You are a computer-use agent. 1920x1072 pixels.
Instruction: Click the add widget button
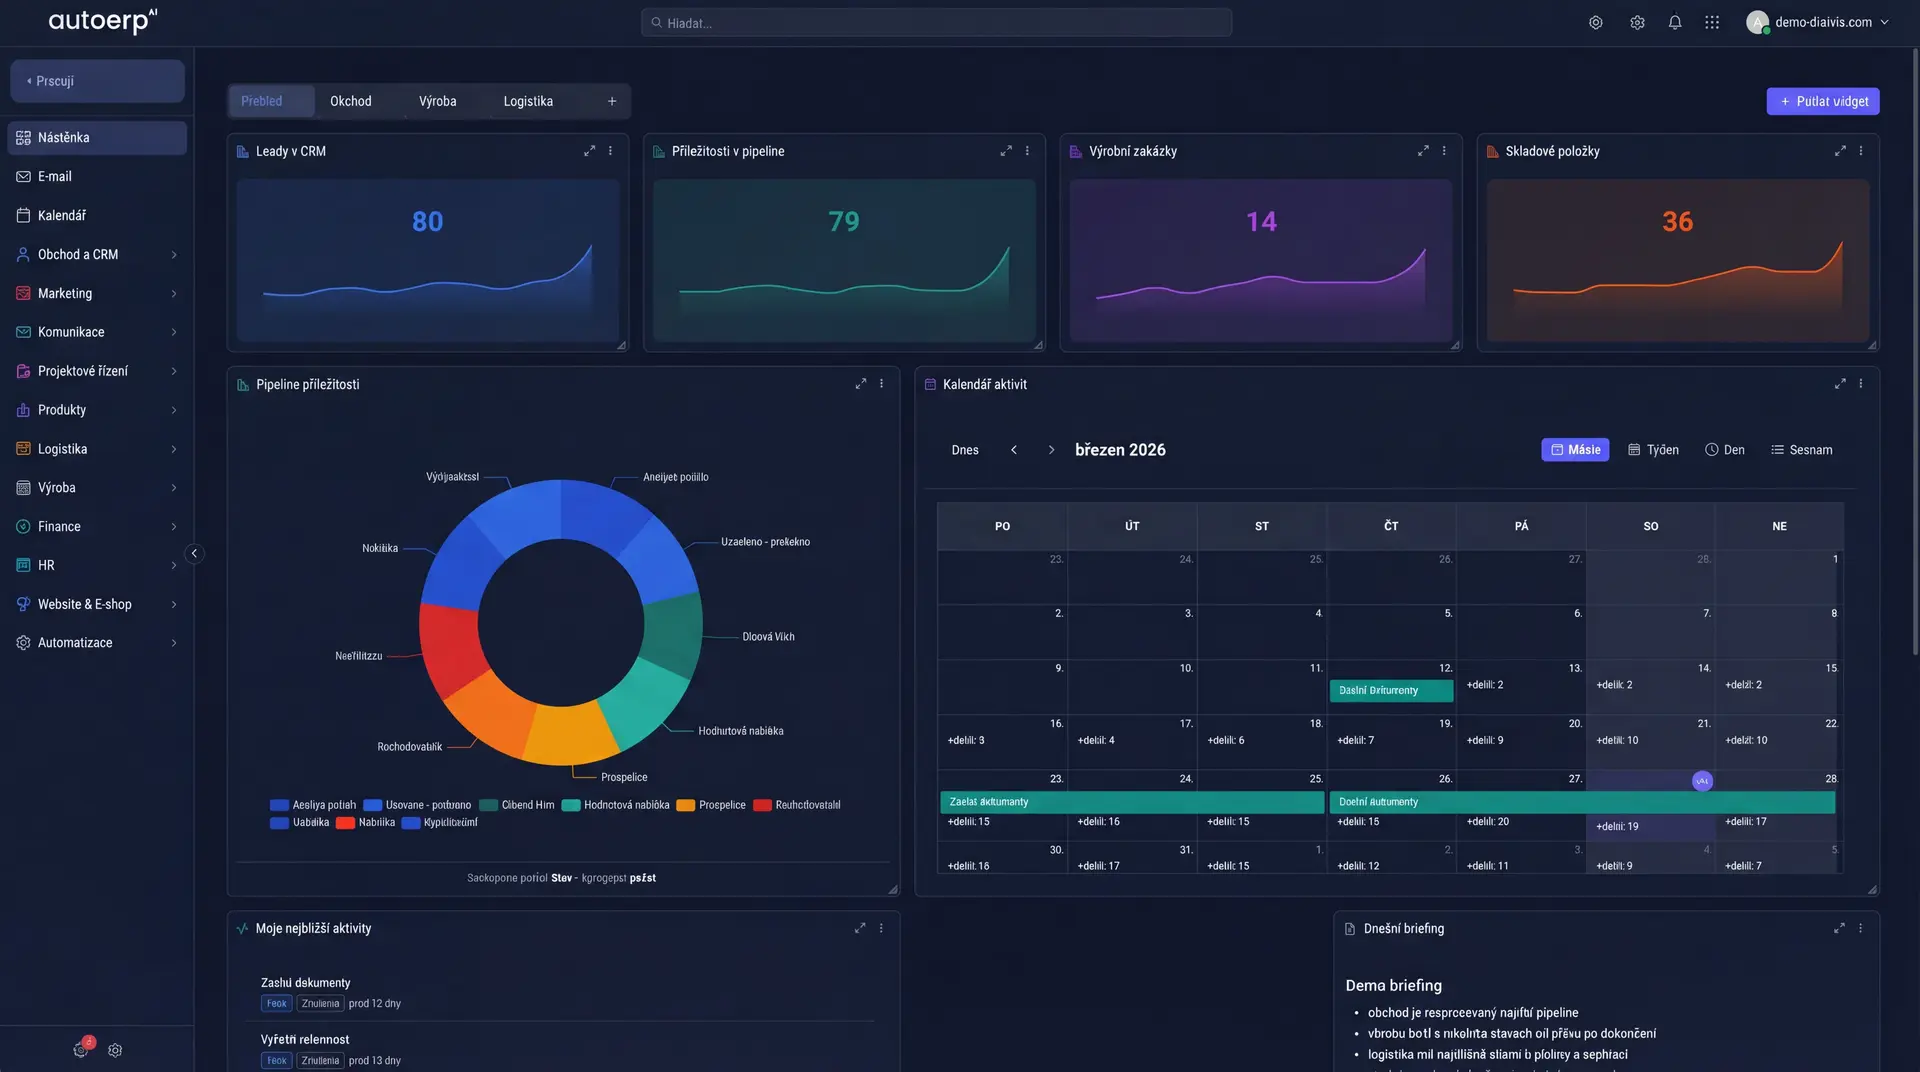point(1823,101)
